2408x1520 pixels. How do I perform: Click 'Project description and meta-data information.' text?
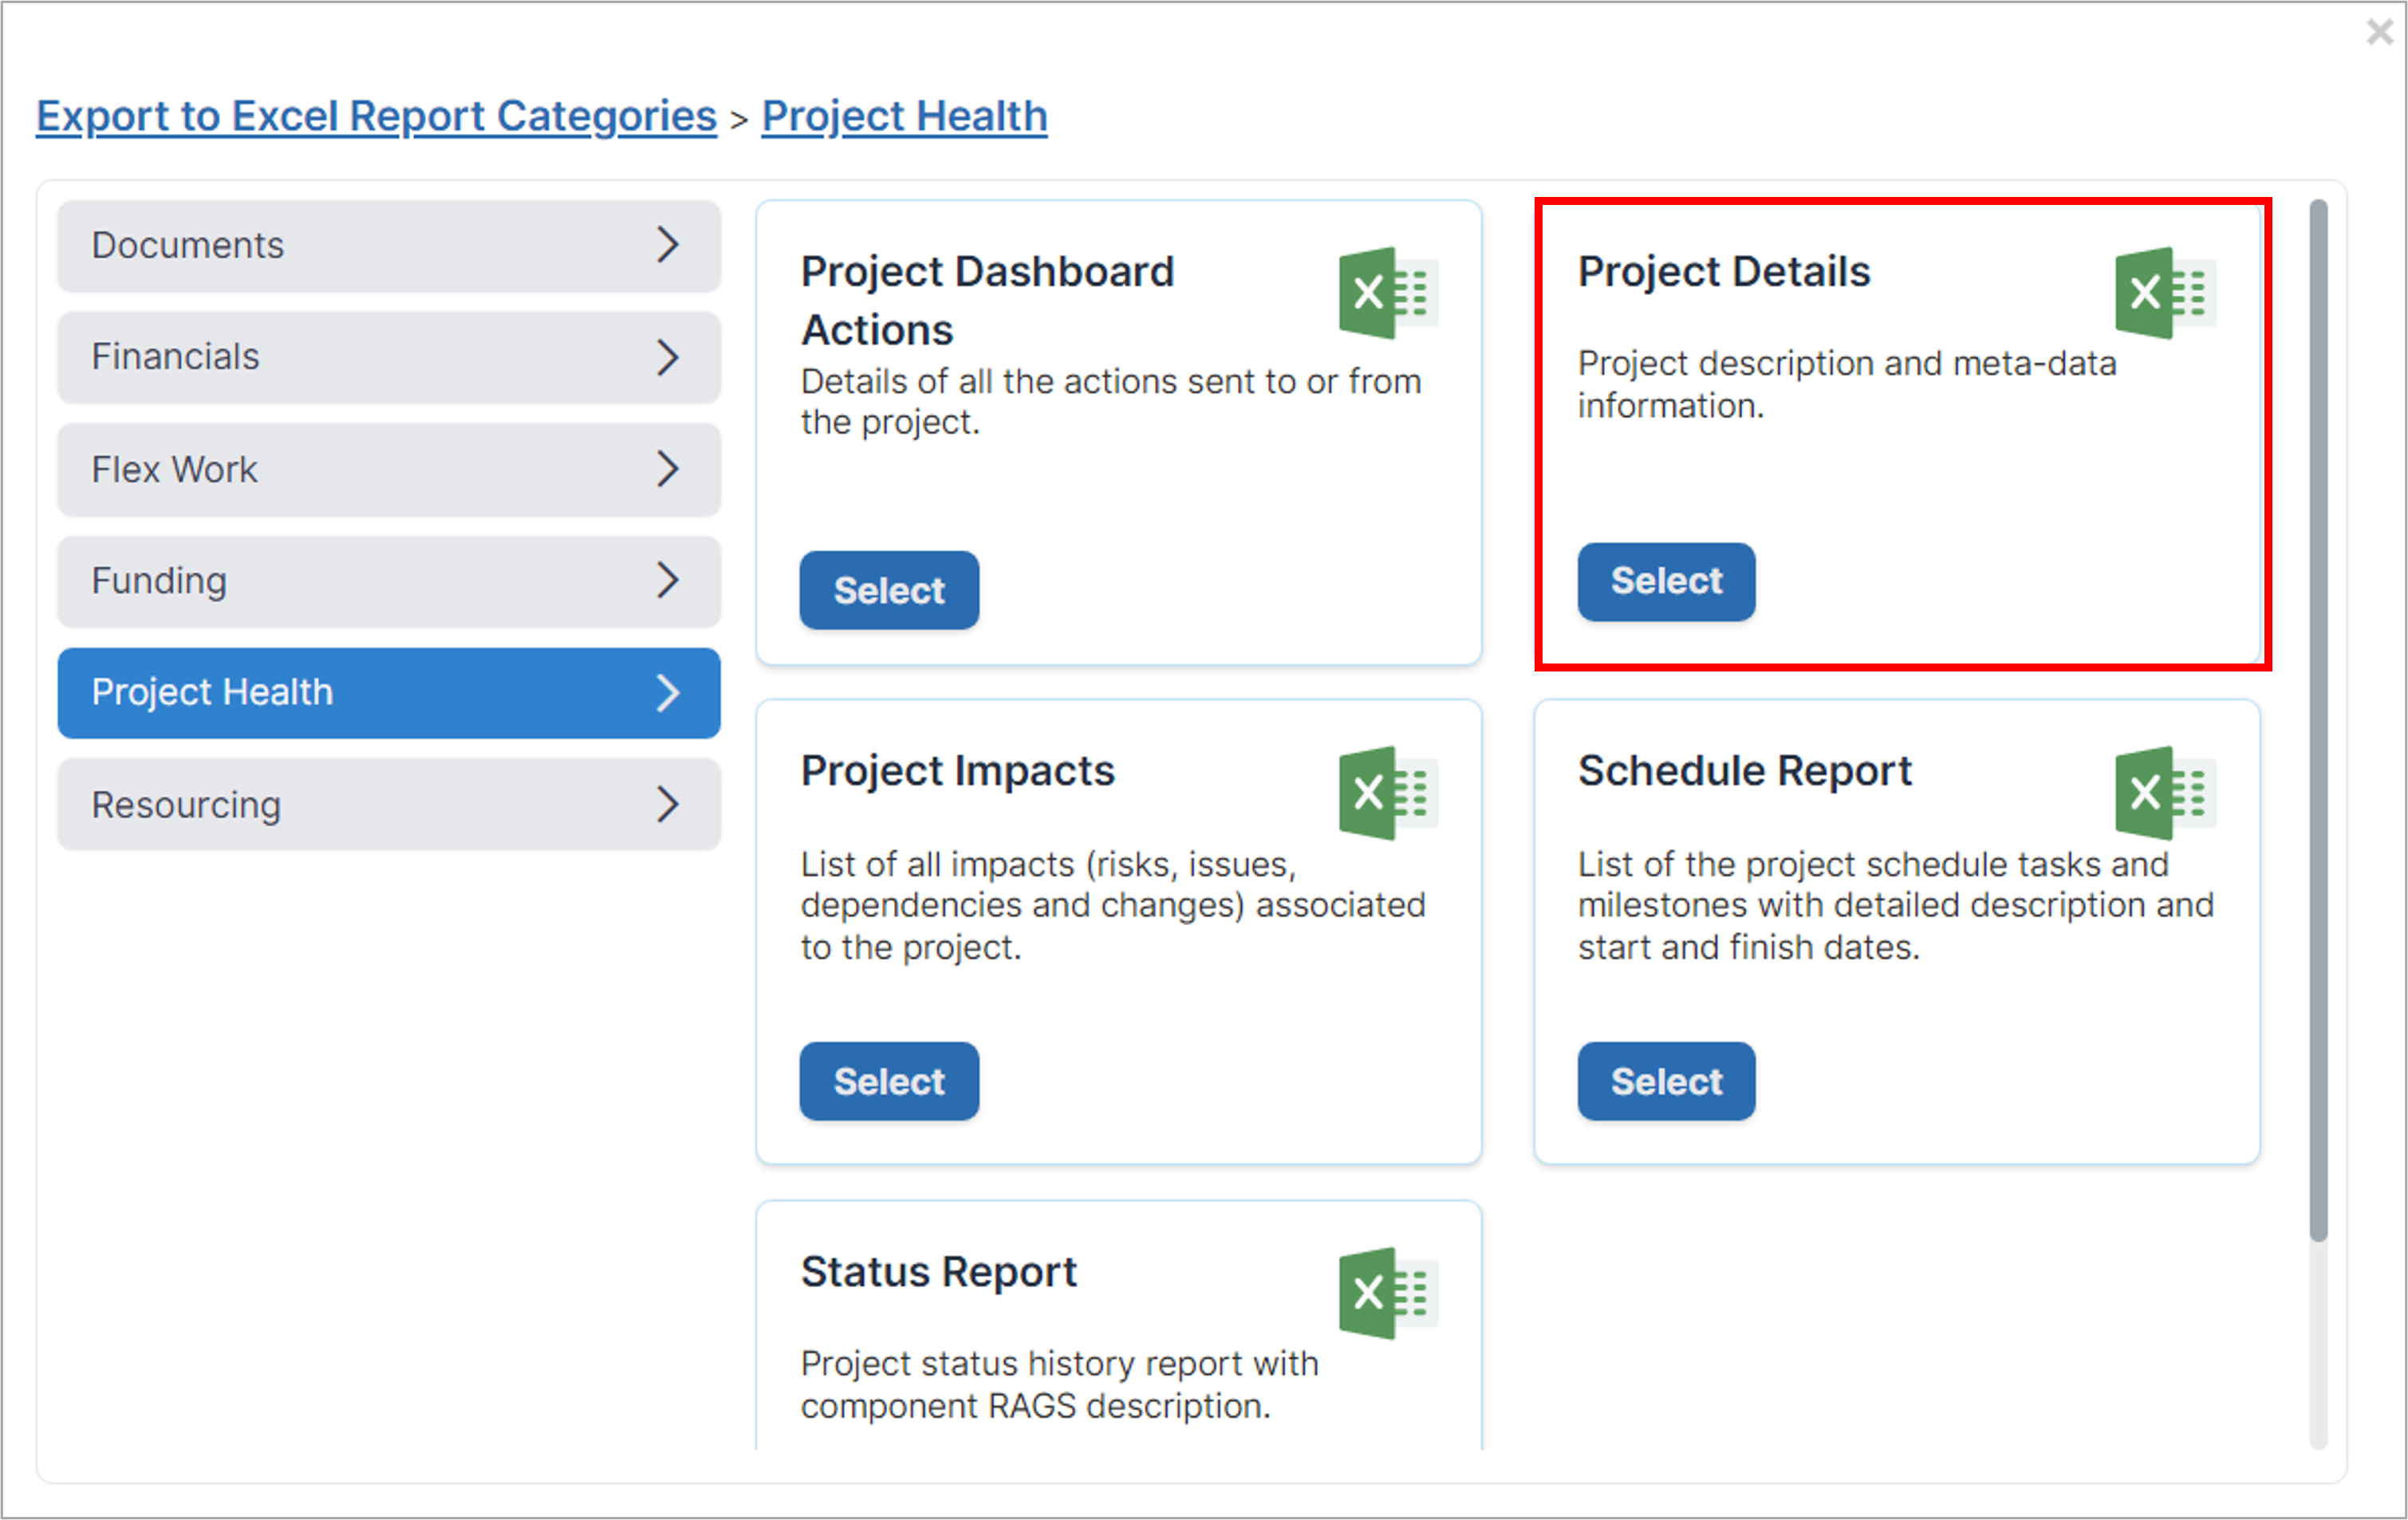pyautogui.click(x=1847, y=384)
